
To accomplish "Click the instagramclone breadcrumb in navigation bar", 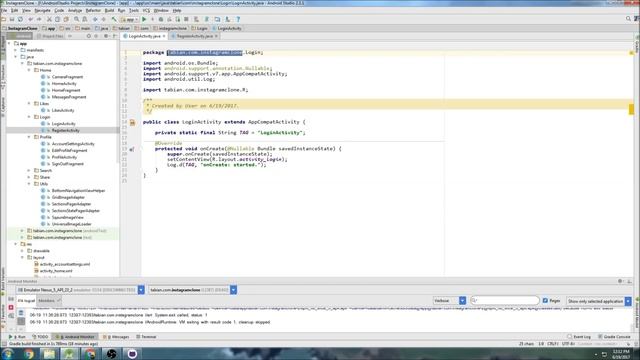I will pyautogui.click(x=170, y=29).
